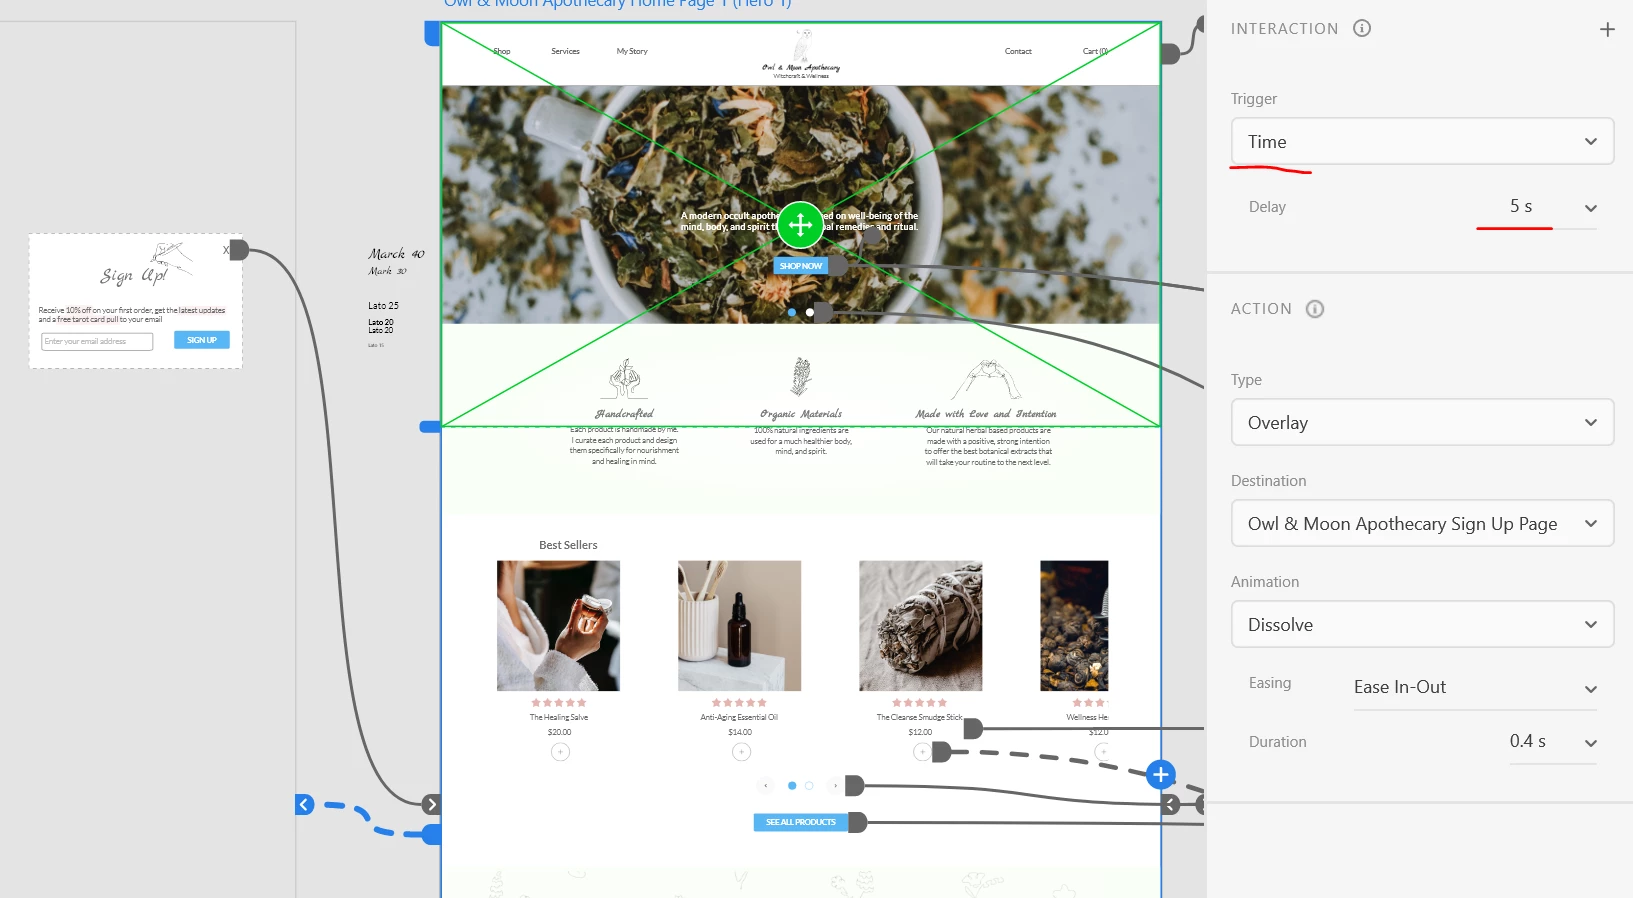Image resolution: width=1633 pixels, height=898 pixels.
Task: Click the artboard title at top
Action: (x=617, y=4)
